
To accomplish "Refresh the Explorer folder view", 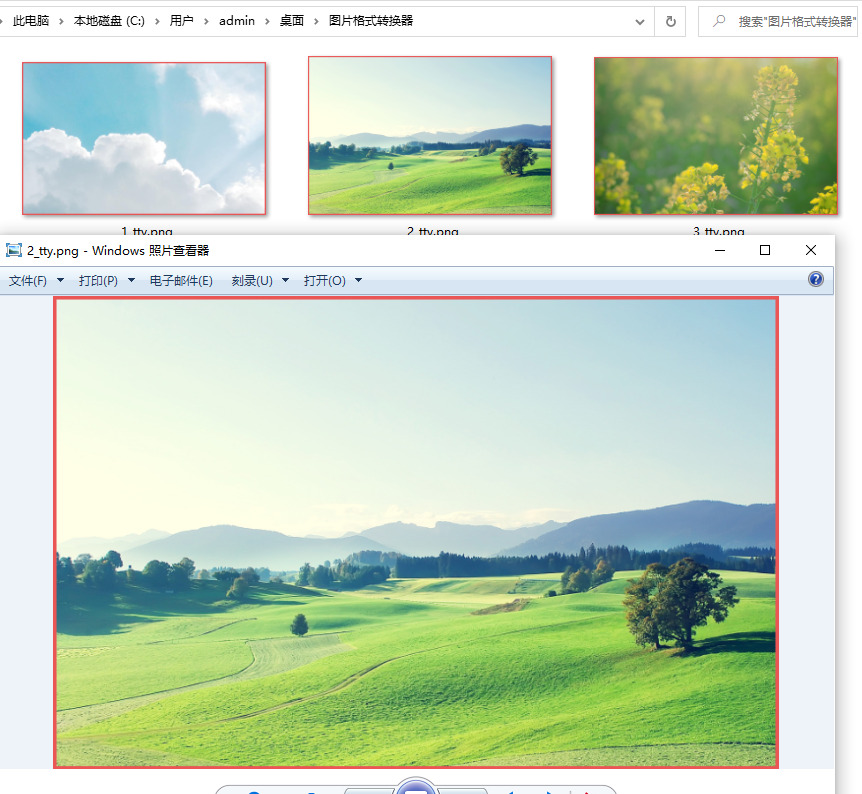I will coord(670,21).
